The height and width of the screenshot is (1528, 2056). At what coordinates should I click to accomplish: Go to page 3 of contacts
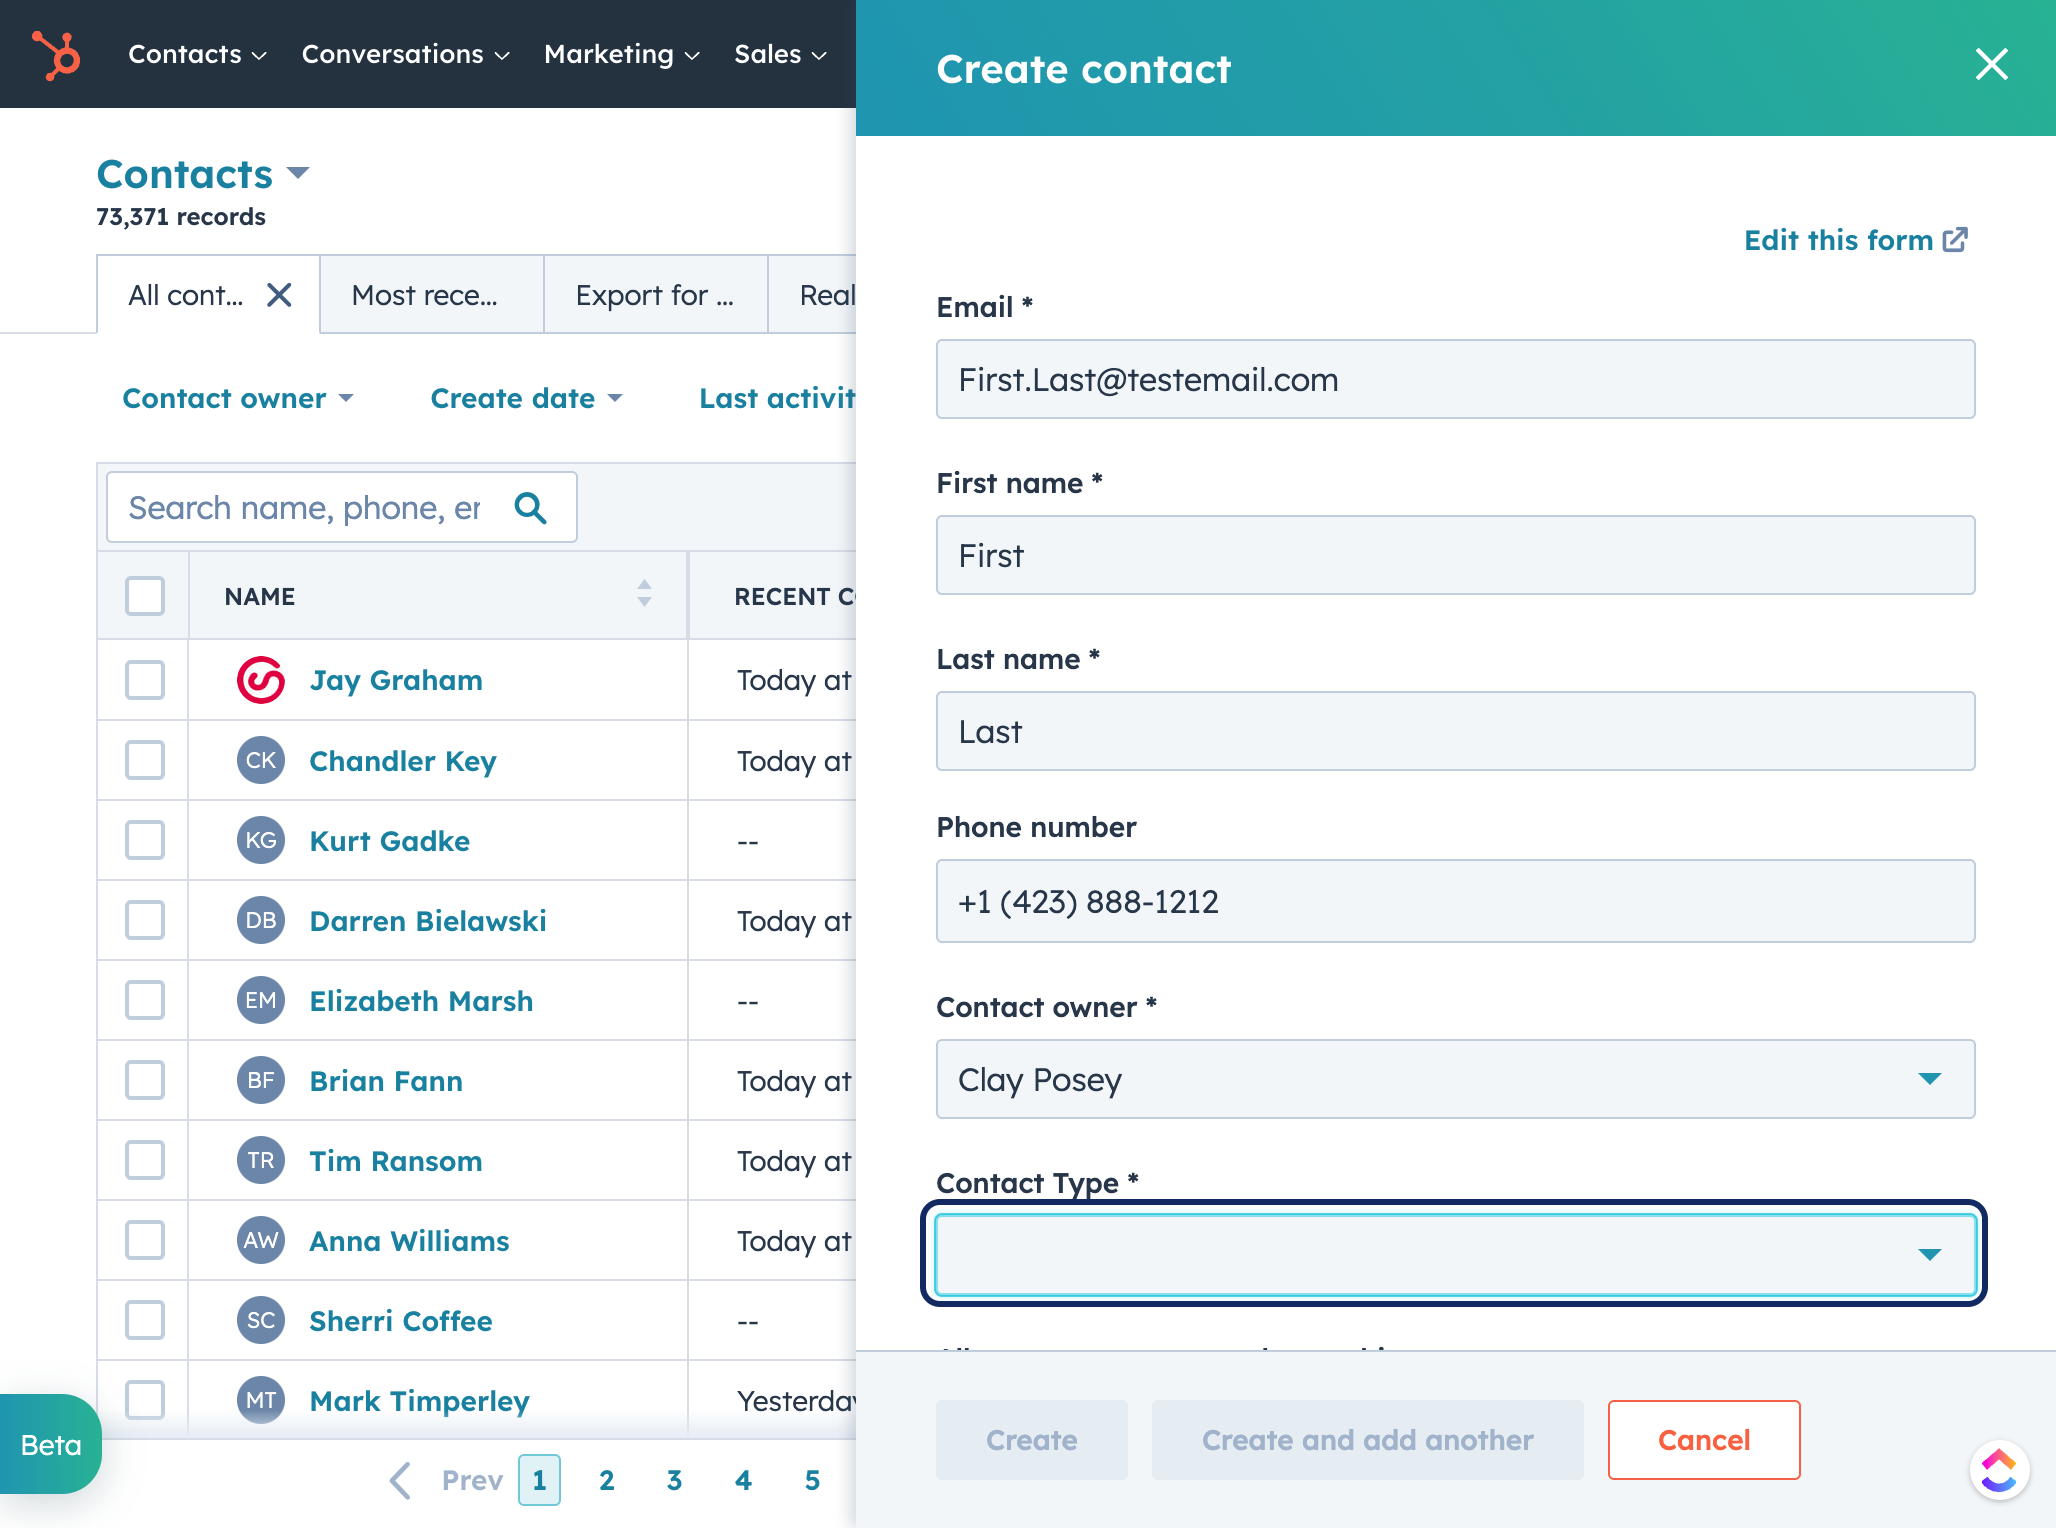[x=675, y=1480]
